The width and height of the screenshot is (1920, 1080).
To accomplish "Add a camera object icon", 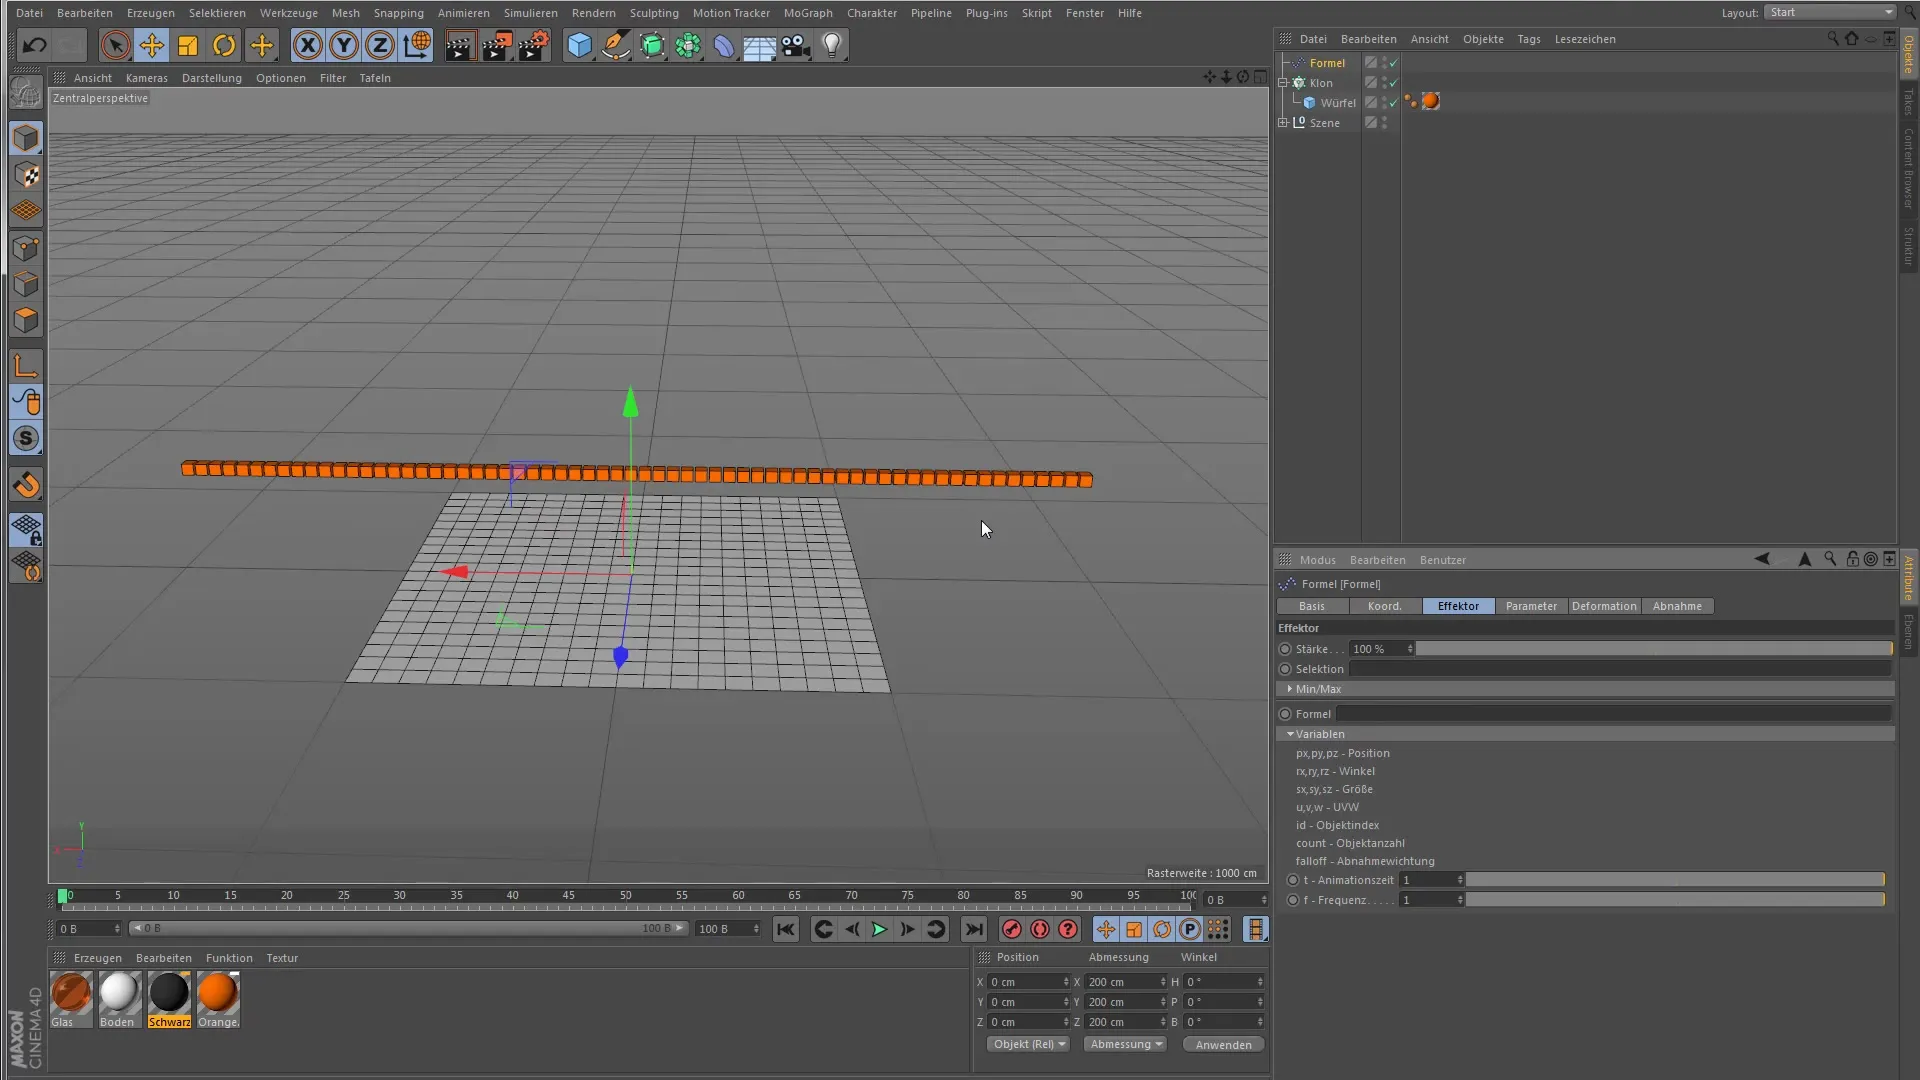I will [796, 45].
